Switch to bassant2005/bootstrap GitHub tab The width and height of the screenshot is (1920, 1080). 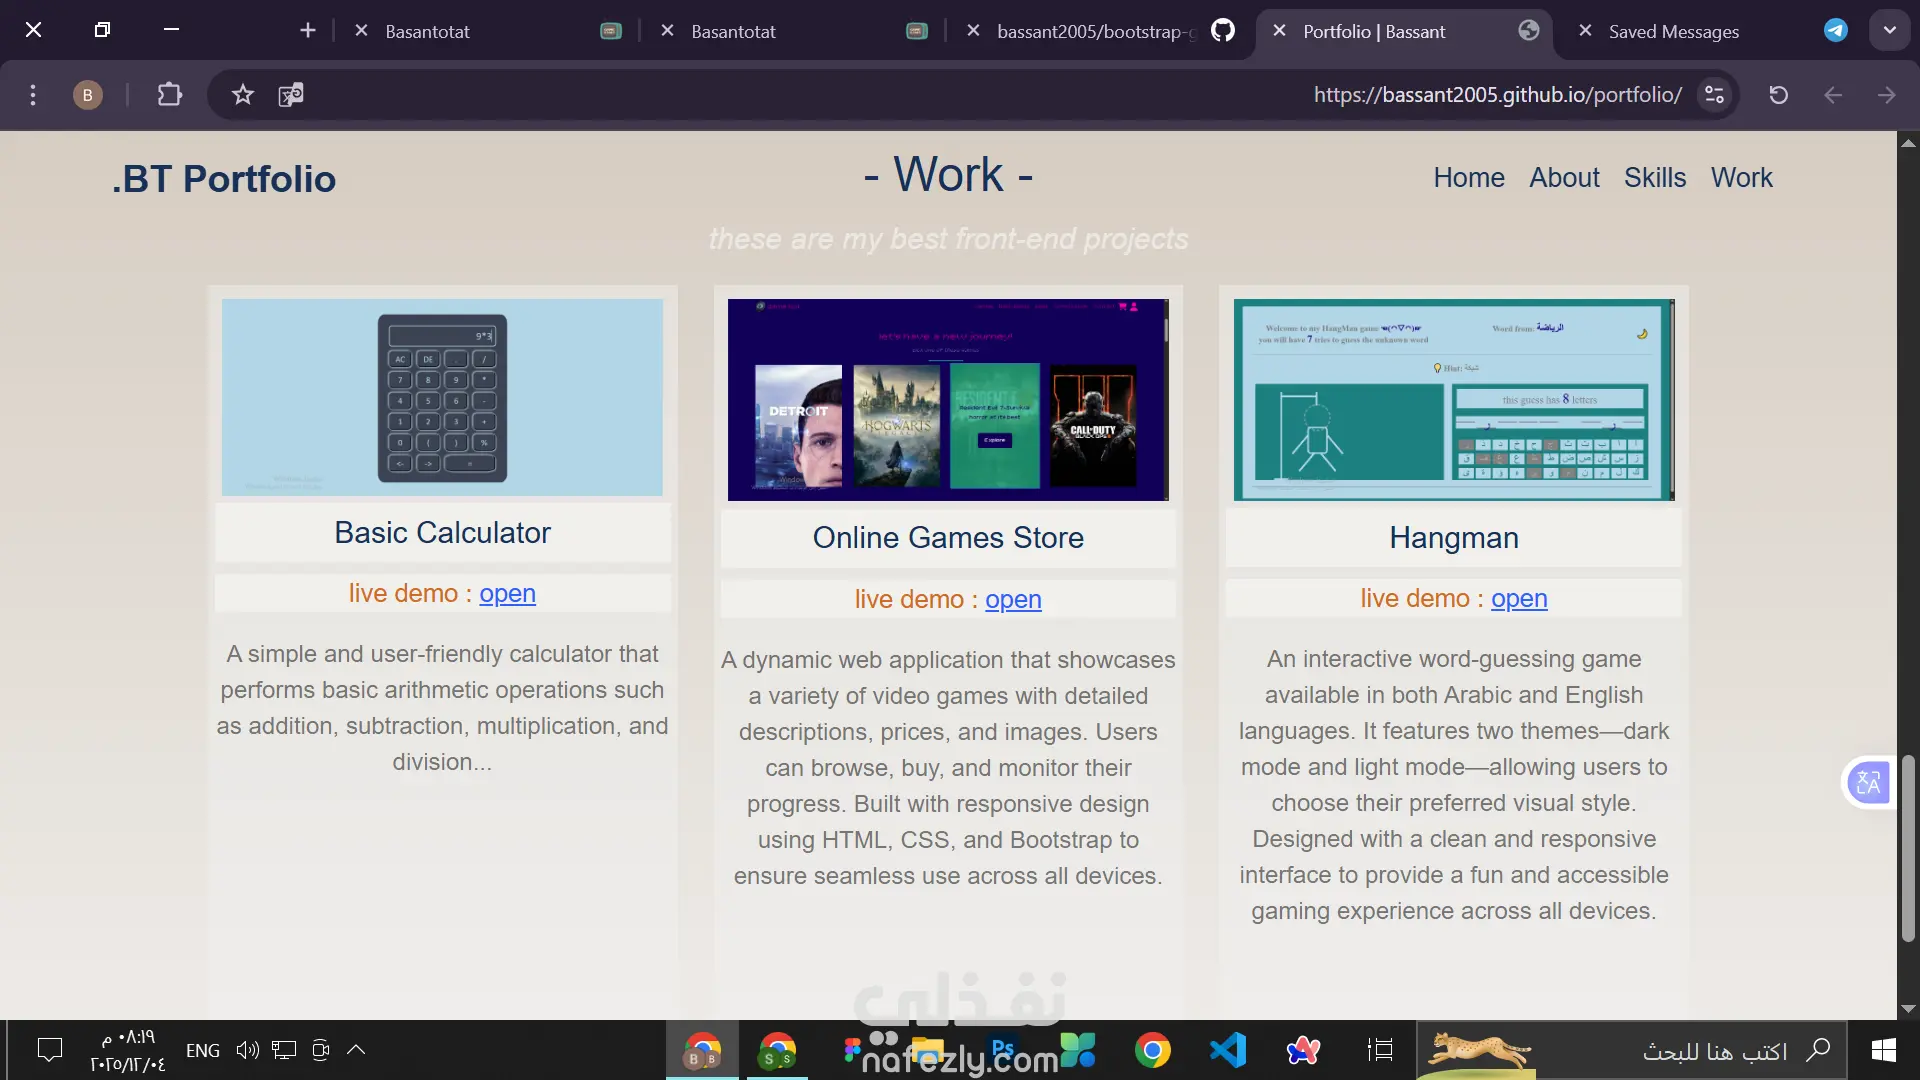point(1095,31)
